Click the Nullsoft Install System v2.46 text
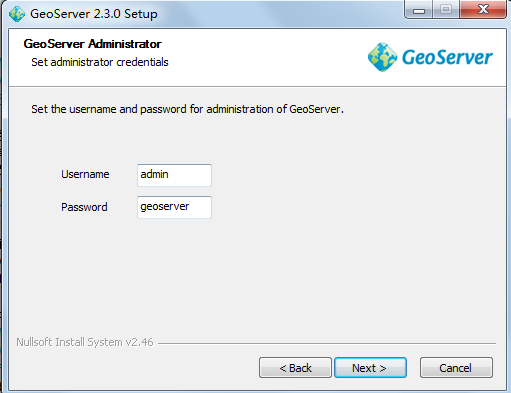Screen dimensions: 511x393 (x=85, y=342)
